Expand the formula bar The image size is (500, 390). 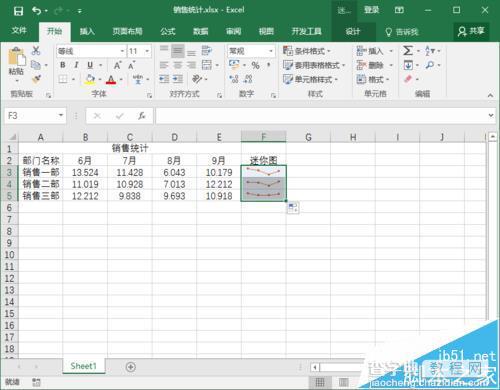click(x=491, y=115)
